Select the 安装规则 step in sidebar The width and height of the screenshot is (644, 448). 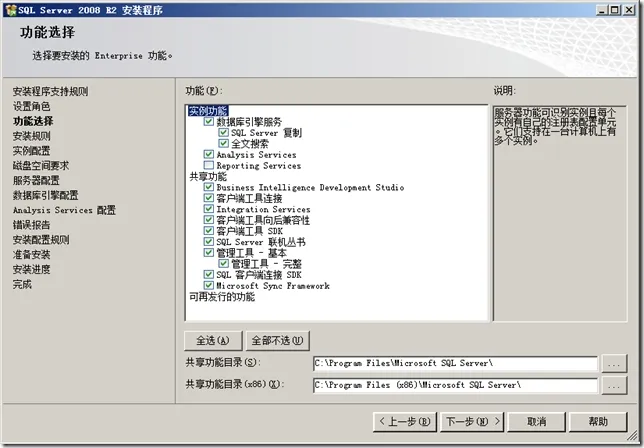(x=32, y=136)
